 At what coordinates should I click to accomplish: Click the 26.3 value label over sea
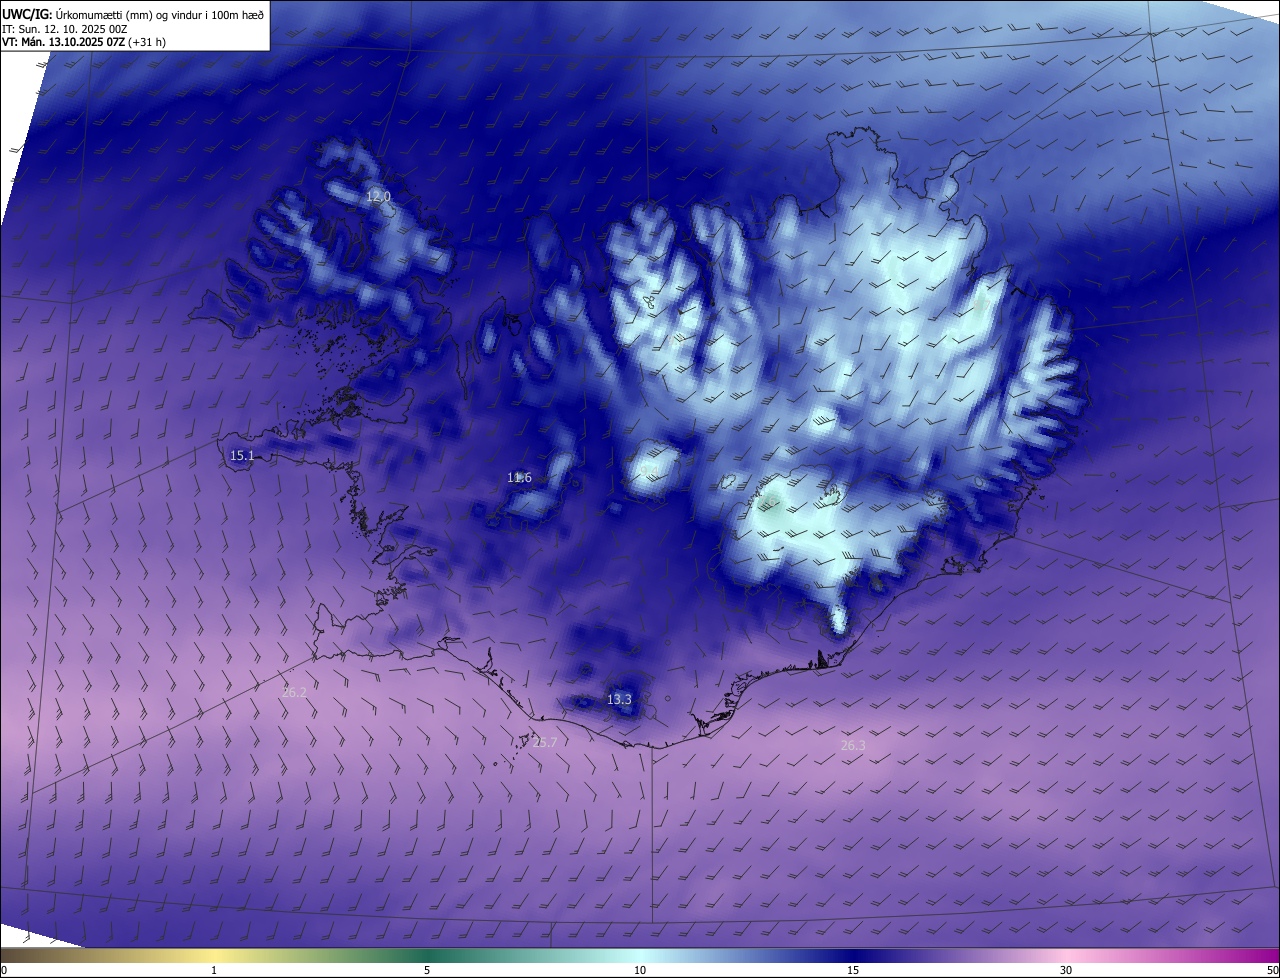(853, 746)
